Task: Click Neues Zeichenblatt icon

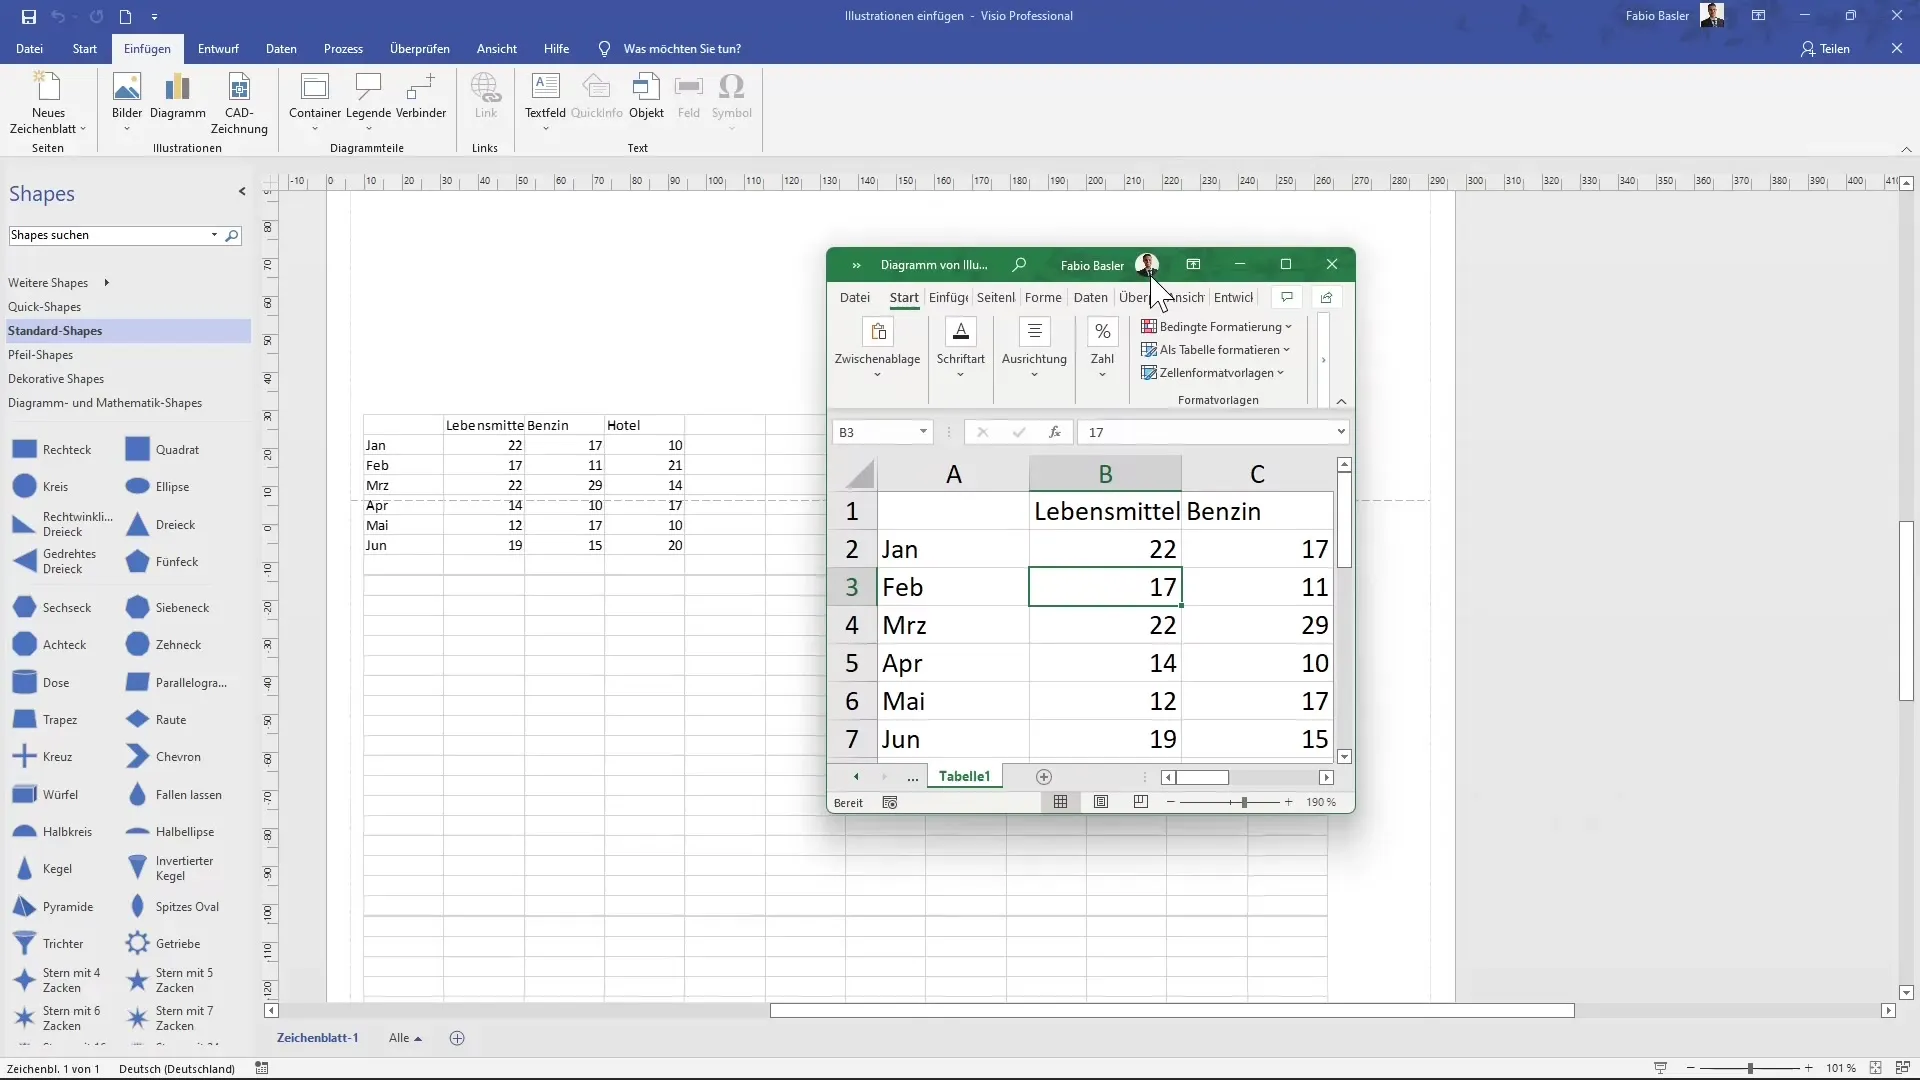Action: pyautogui.click(x=48, y=102)
